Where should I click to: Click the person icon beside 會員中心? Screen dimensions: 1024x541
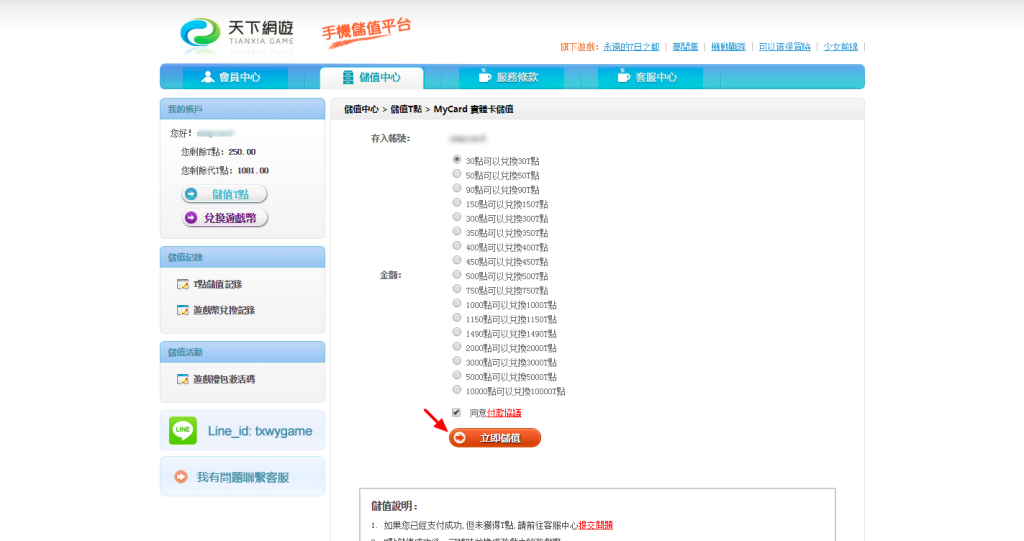point(208,77)
